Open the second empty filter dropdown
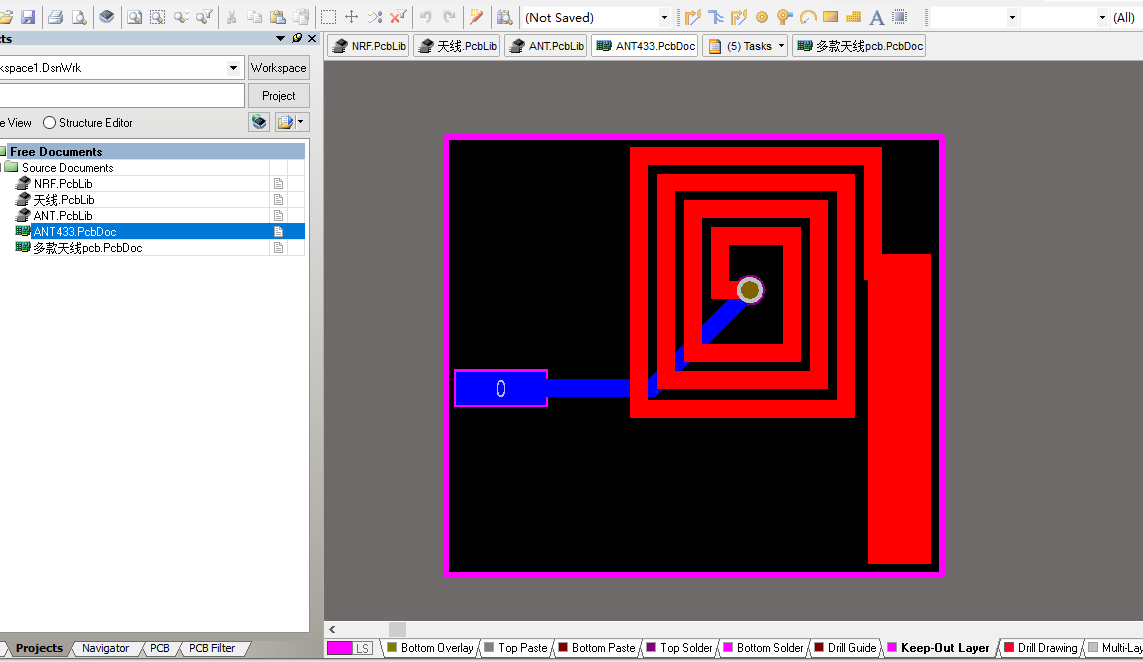 tap(1101, 17)
